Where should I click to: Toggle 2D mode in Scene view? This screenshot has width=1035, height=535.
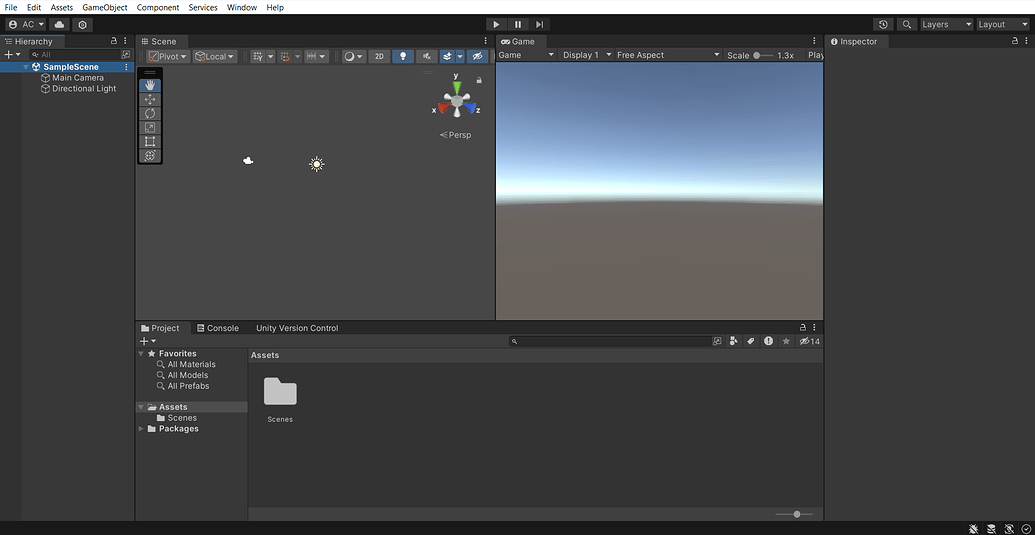click(379, 56)
